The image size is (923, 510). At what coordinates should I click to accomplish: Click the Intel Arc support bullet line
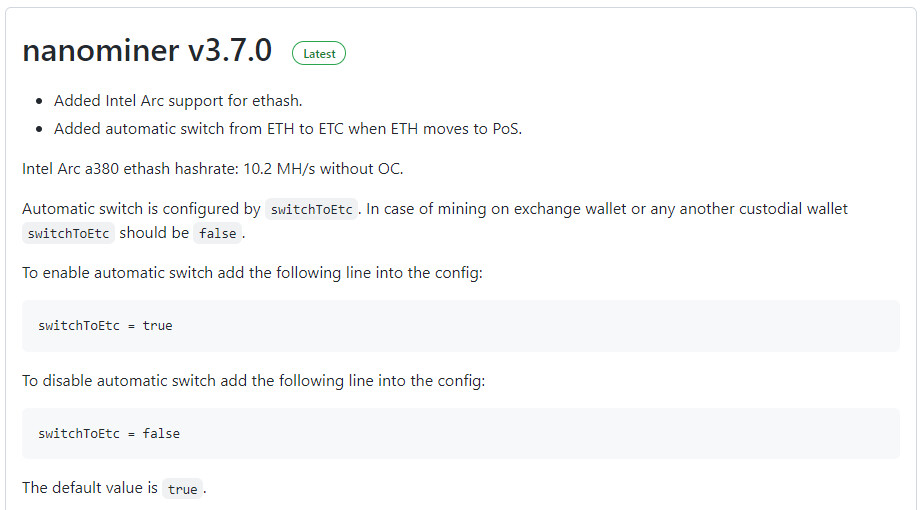click(178, 100)
